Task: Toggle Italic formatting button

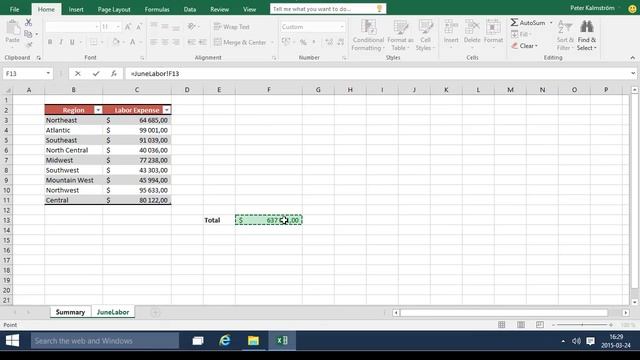Action: pyautogui.click(x=61, y=42)
